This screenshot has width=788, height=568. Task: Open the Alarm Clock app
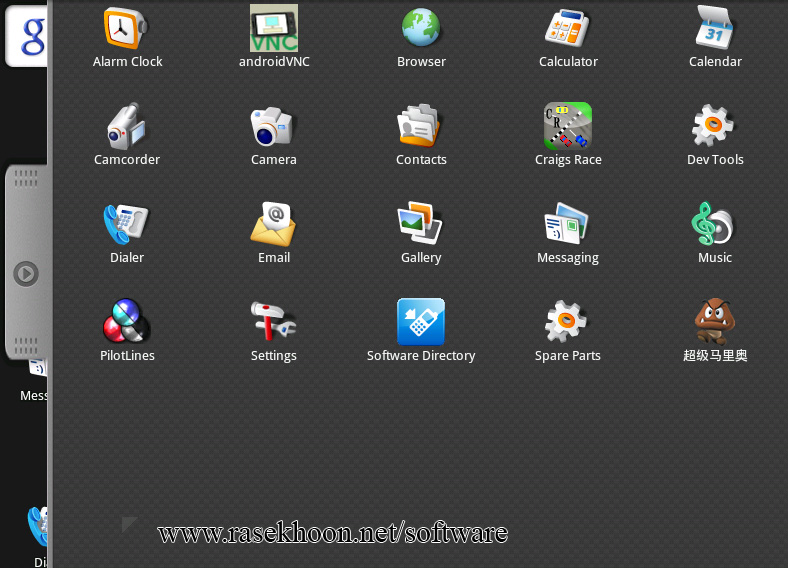(127, 29)
